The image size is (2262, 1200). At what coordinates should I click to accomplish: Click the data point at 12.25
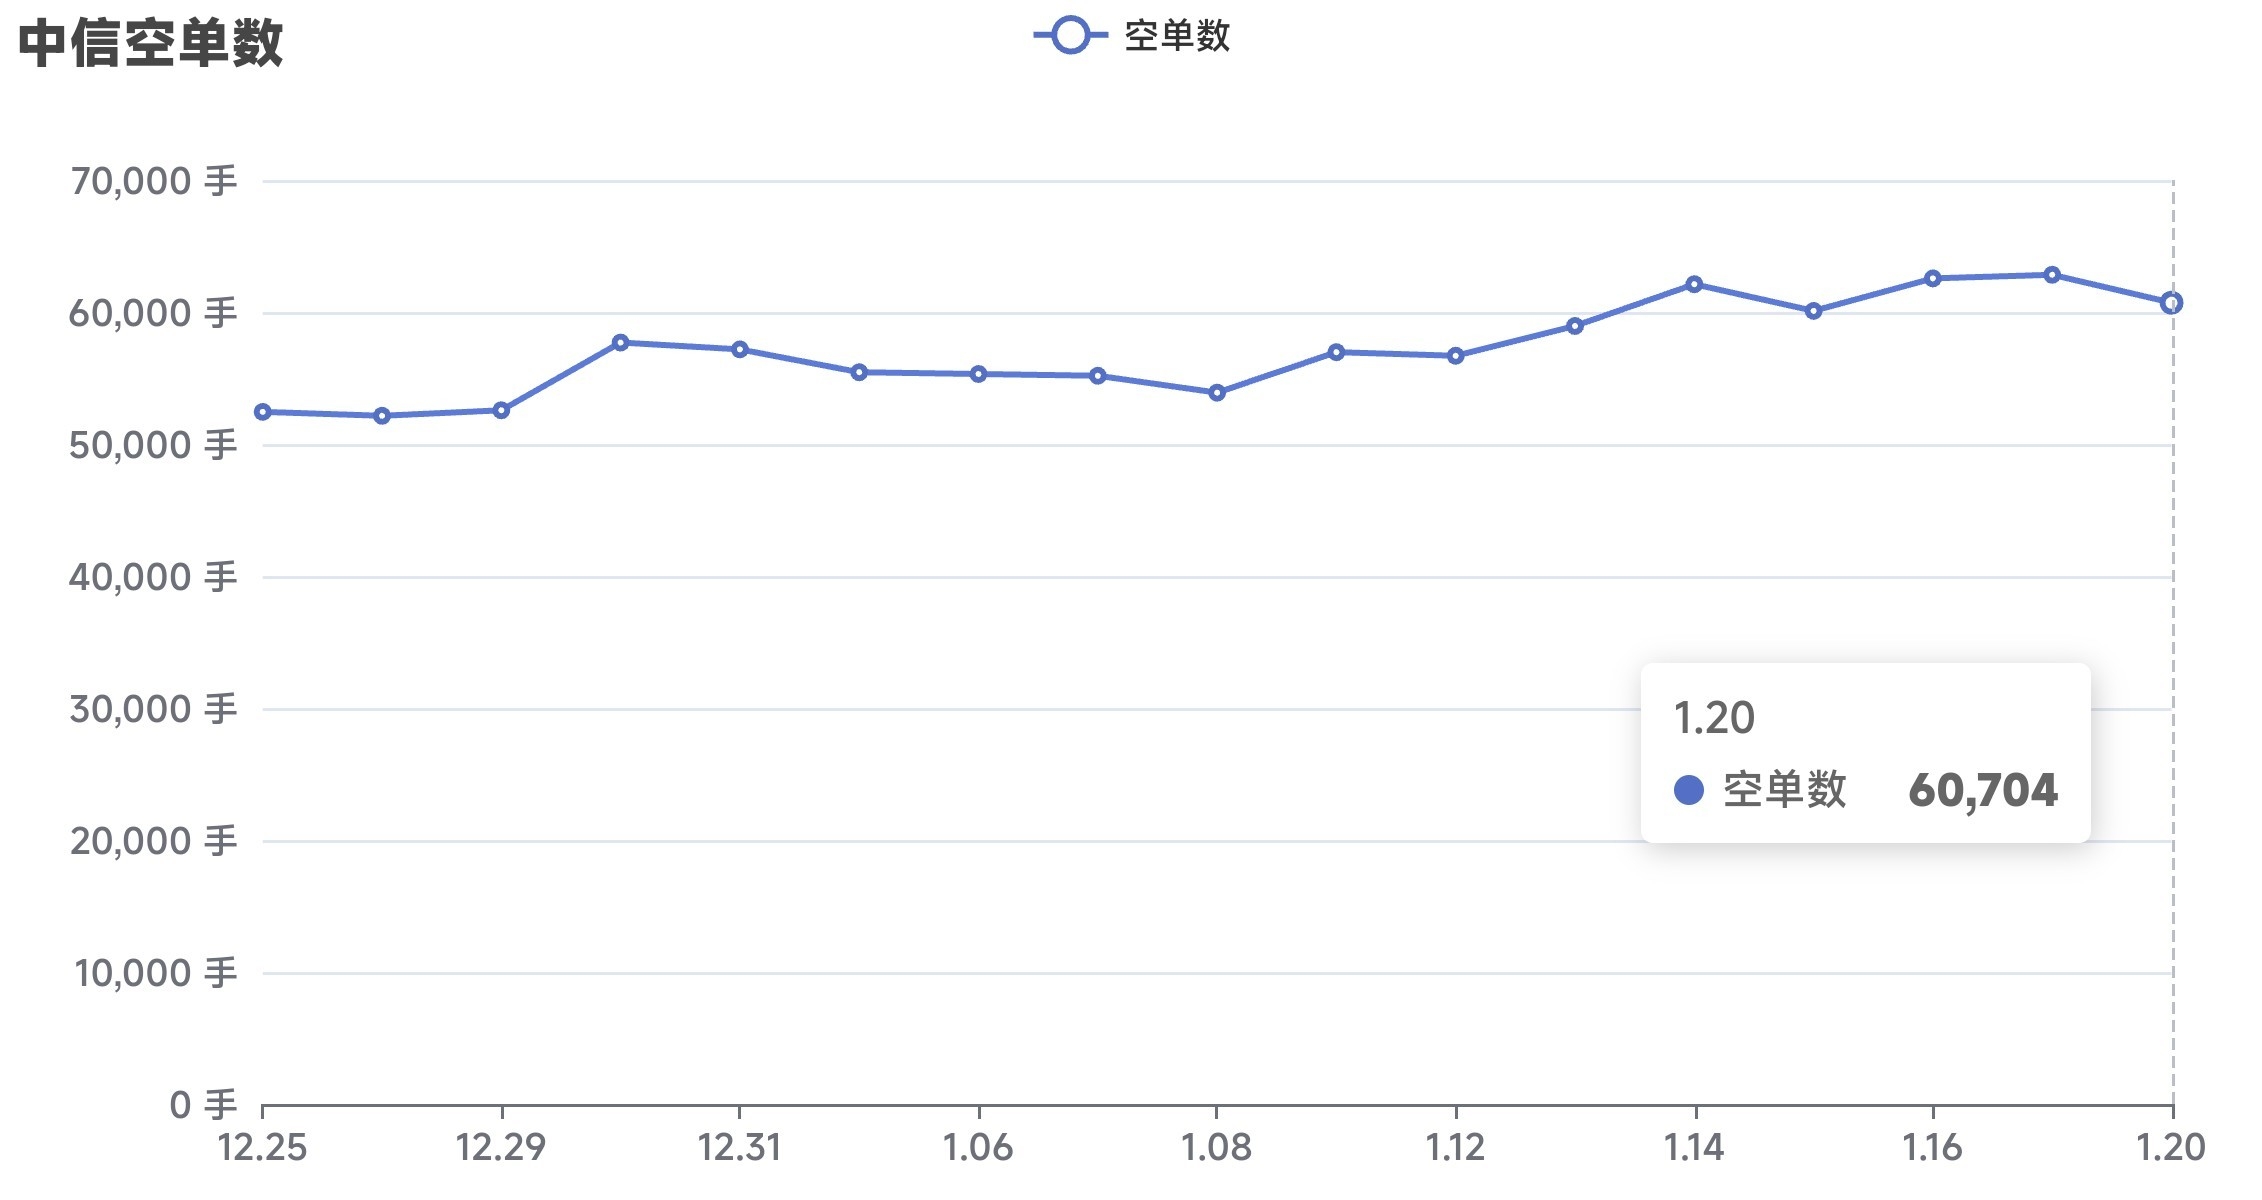tap(263, 412)
